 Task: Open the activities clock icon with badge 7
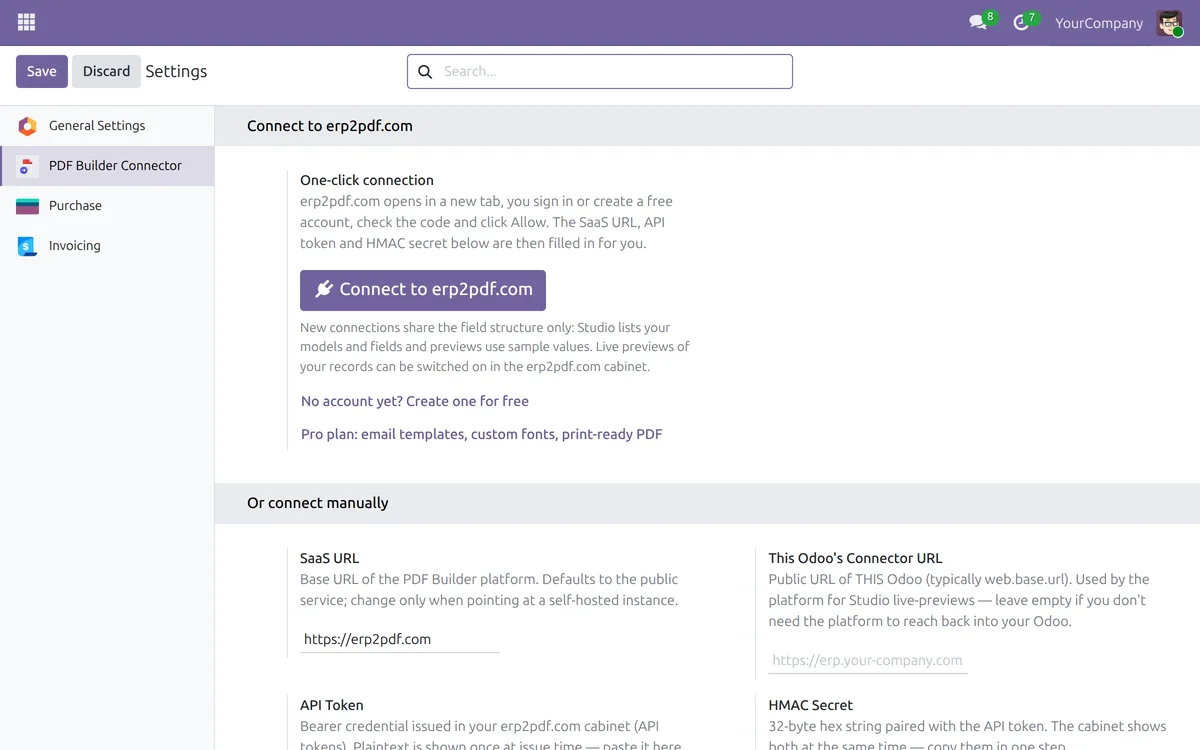pos(1021,22)
